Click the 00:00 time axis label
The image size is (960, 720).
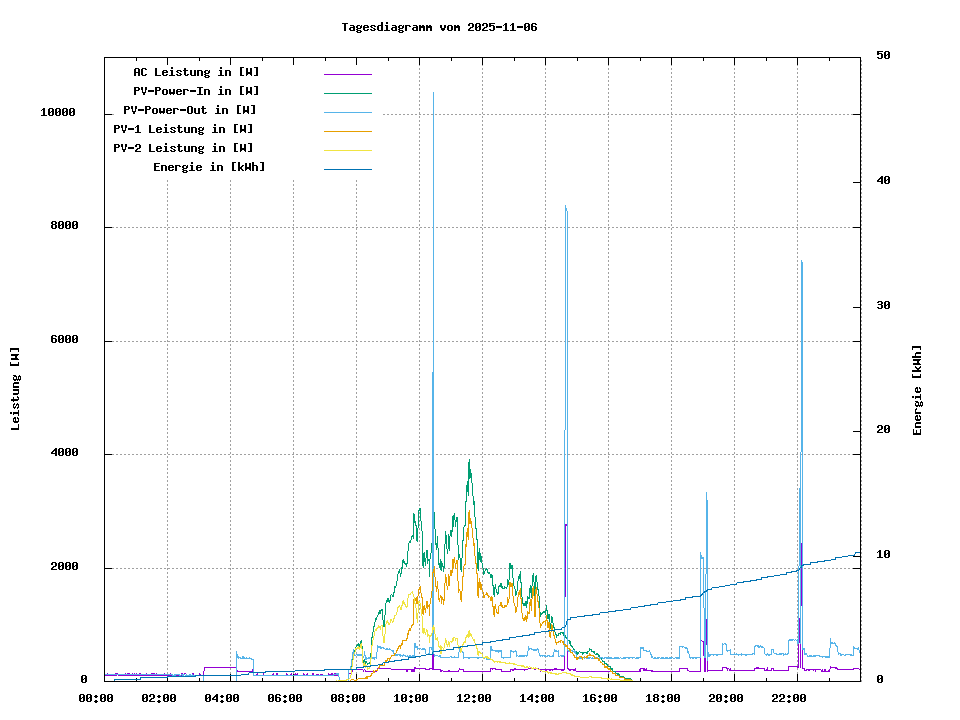click(96, 698)
